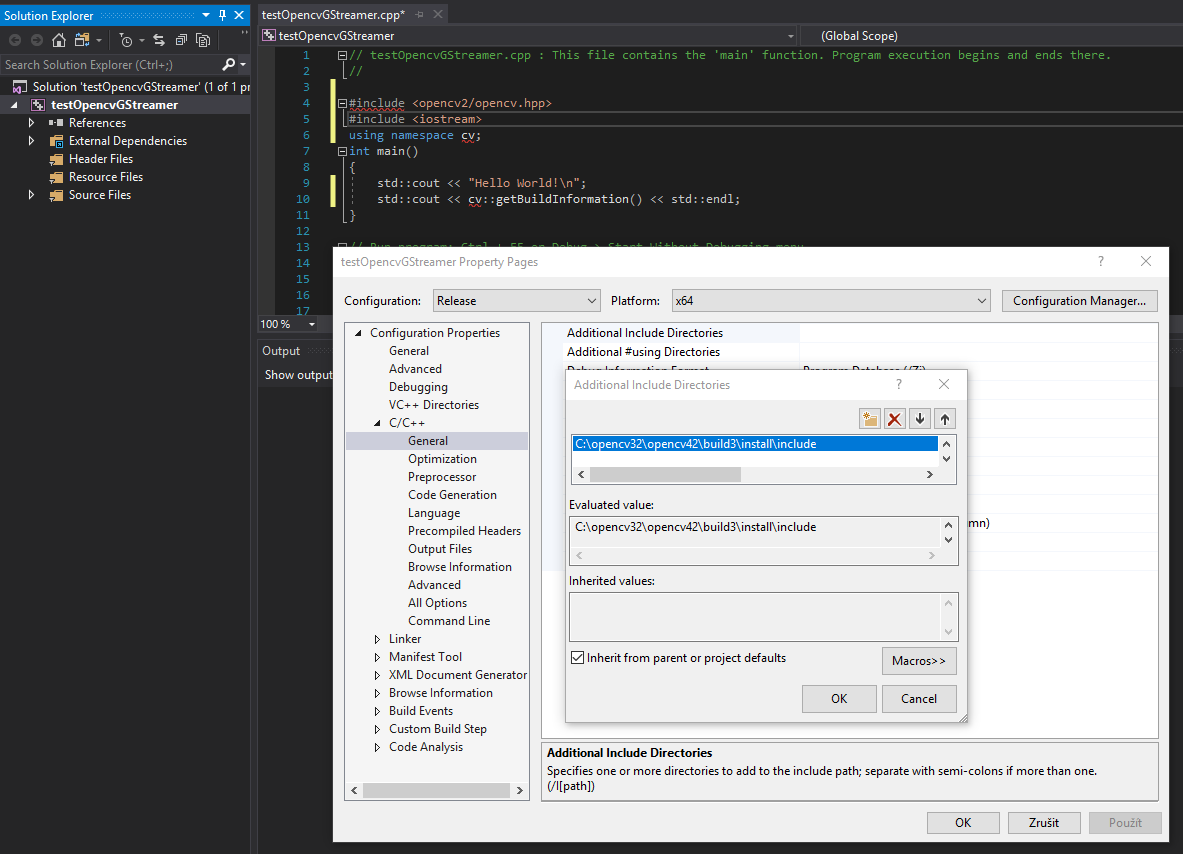
Task: Close the testOpencvGStreamer.cpp tab
Action: pyautogui.click(x=438, y=14)
